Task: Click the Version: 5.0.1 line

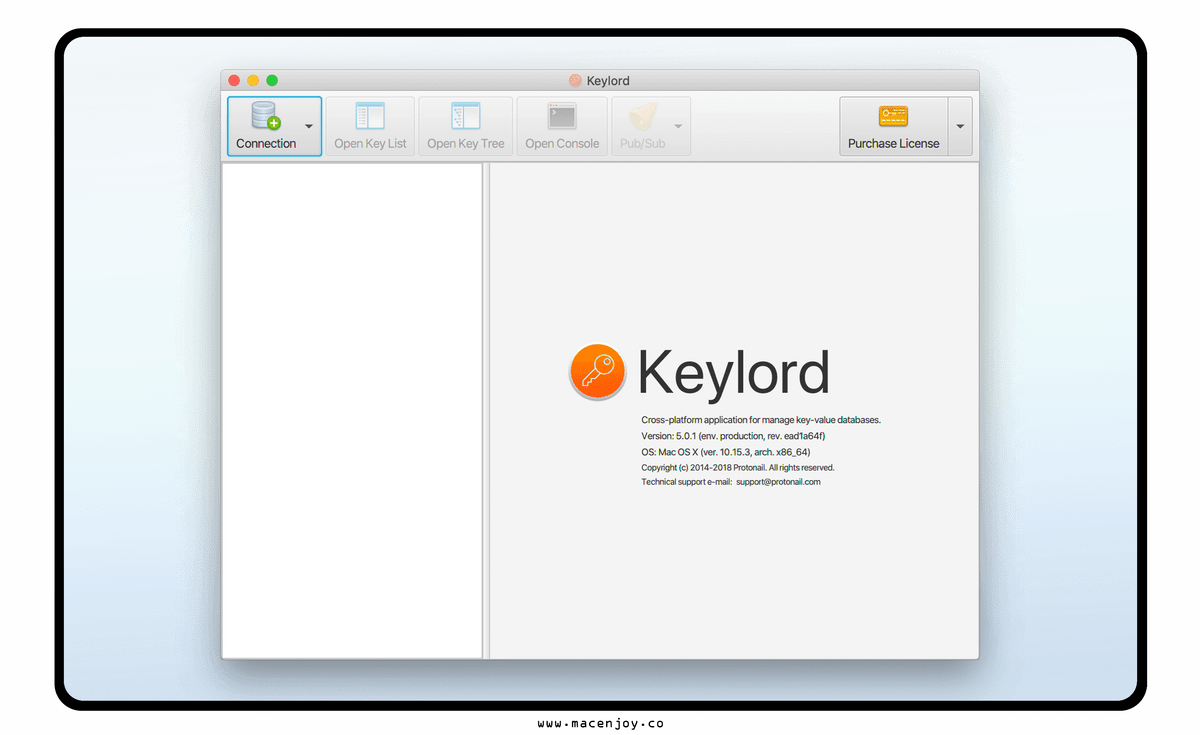Action: point(733,436)
